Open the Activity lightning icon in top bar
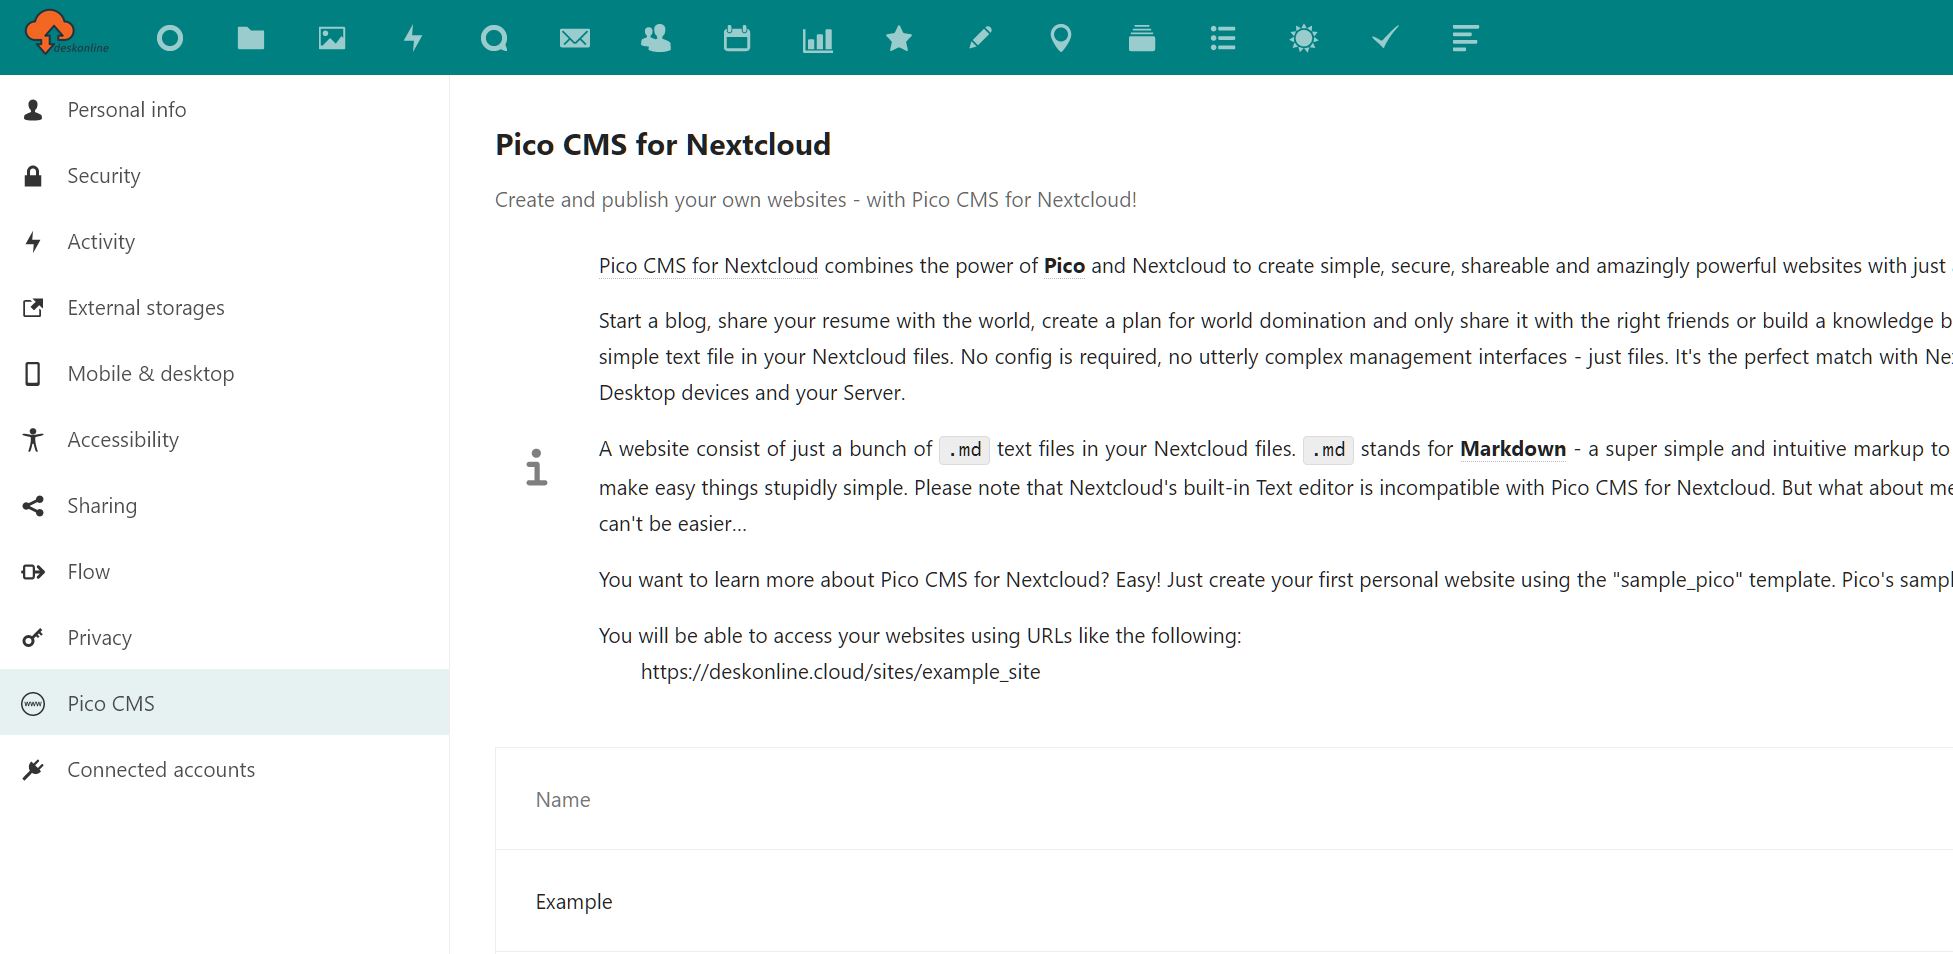The width and height of the screenshot is (1953, 954). click(413, 39)
